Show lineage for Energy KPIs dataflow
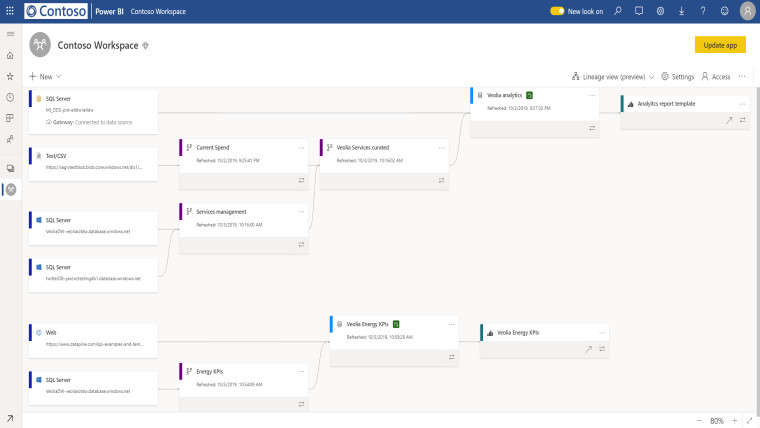The image size is (760, 428). tap(301, 404)
